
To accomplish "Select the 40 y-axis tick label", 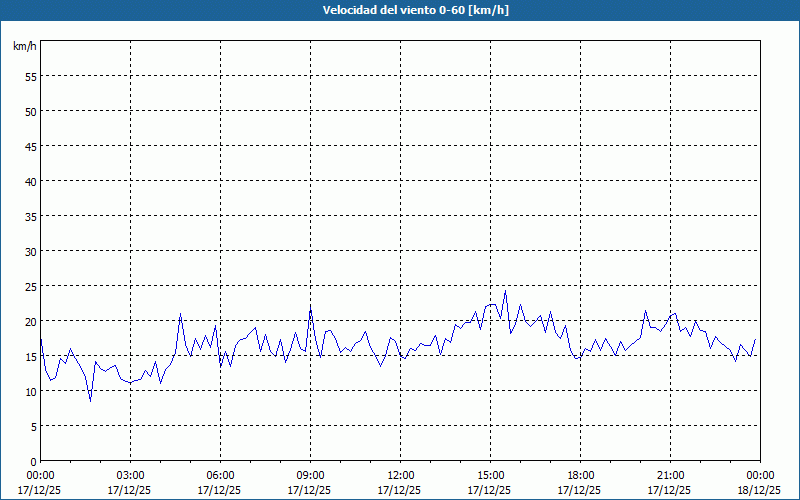I will 30,181.
